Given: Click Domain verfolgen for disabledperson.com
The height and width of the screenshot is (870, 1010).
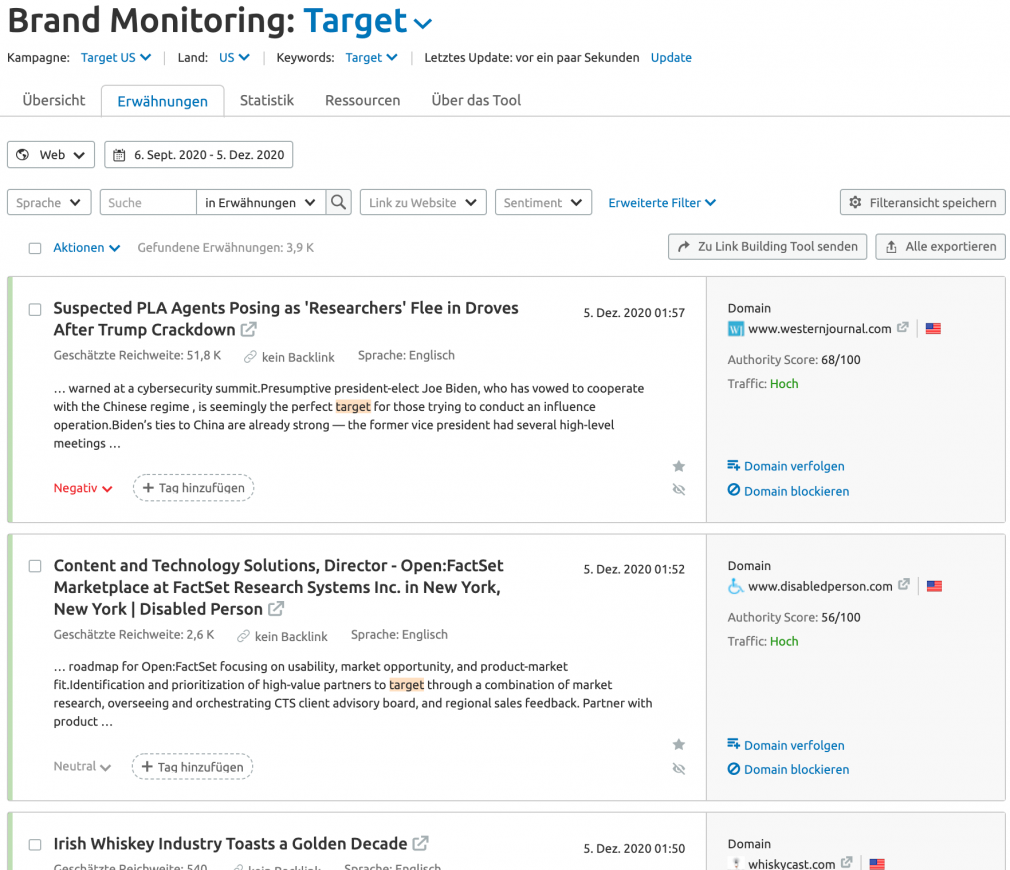Looking at the screenshot, I should coord(786,745).
